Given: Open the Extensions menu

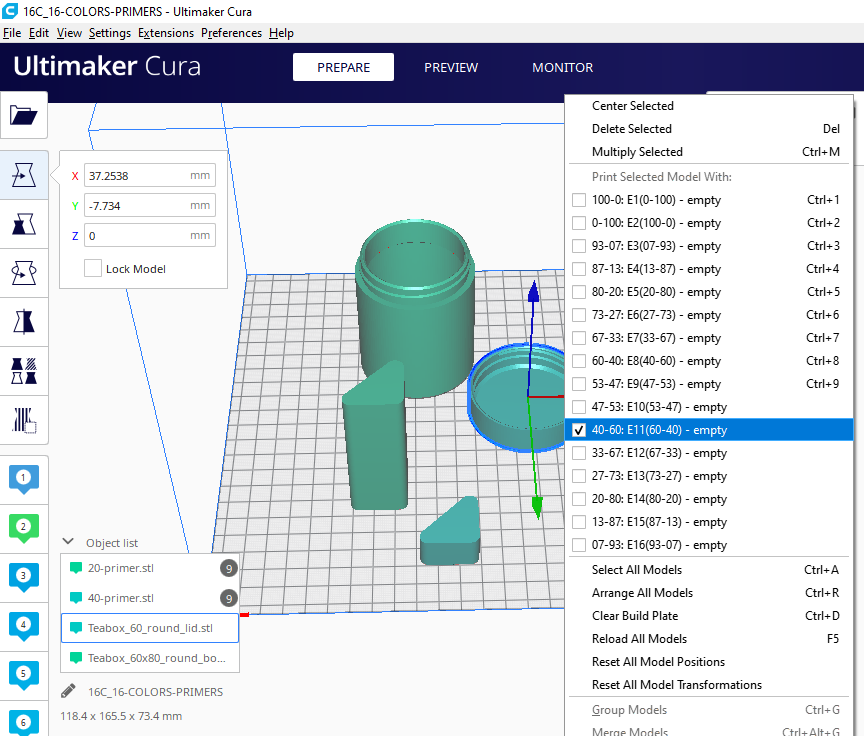Looking at the screenshot, I should pos(166,33).
